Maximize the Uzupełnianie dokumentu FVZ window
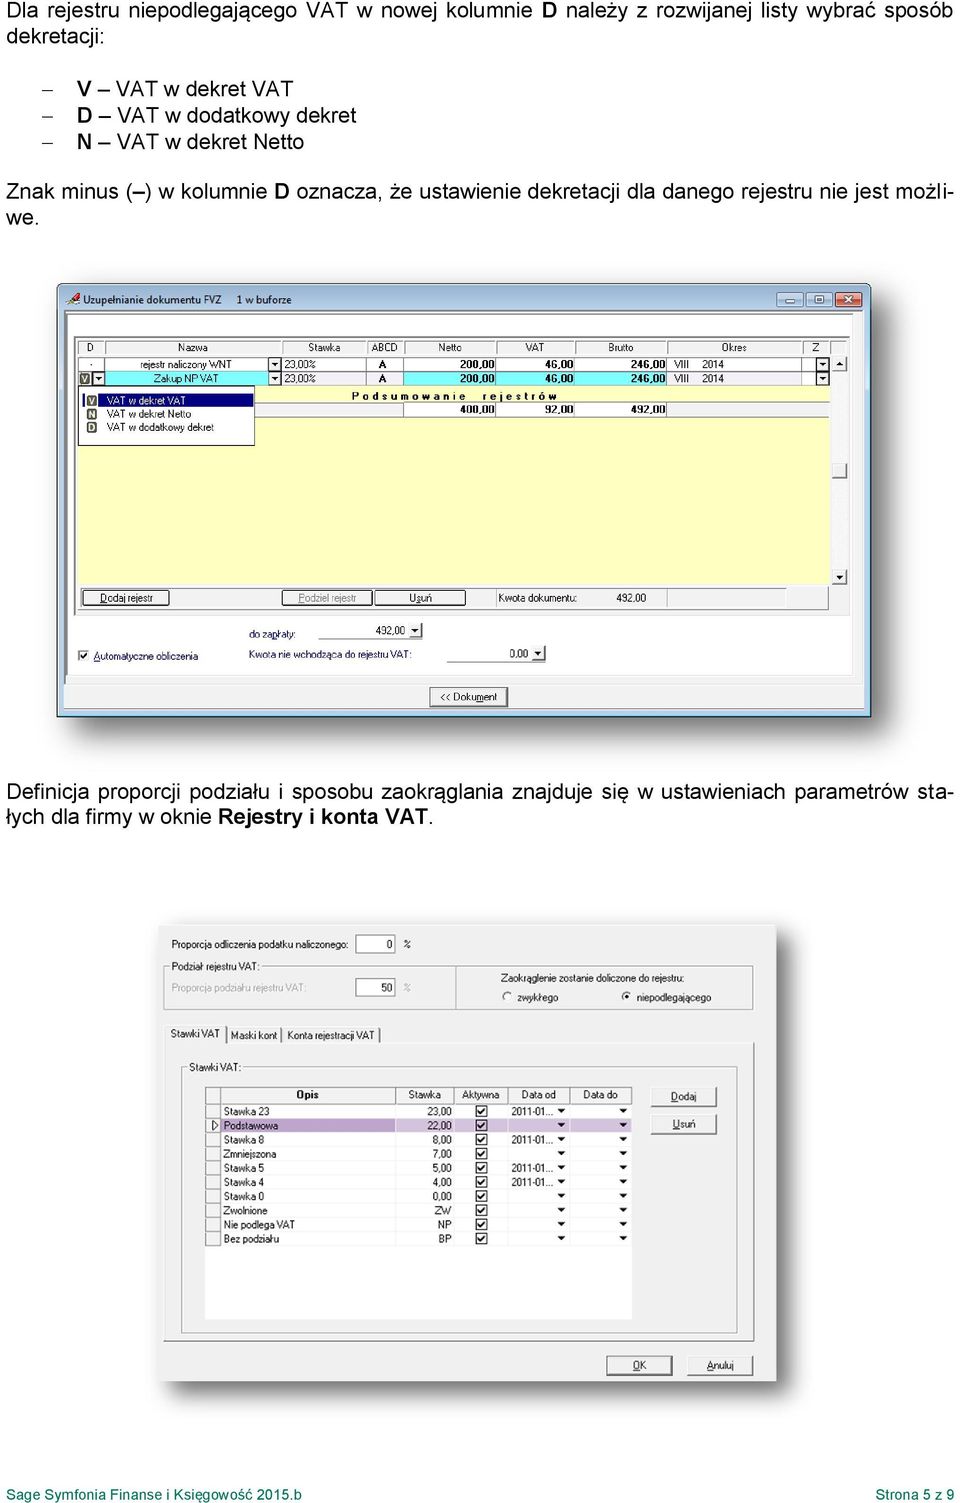Image resolution: width=960 pixels, height=1503 pixels. pyautogui.click(x=819, y=299)
